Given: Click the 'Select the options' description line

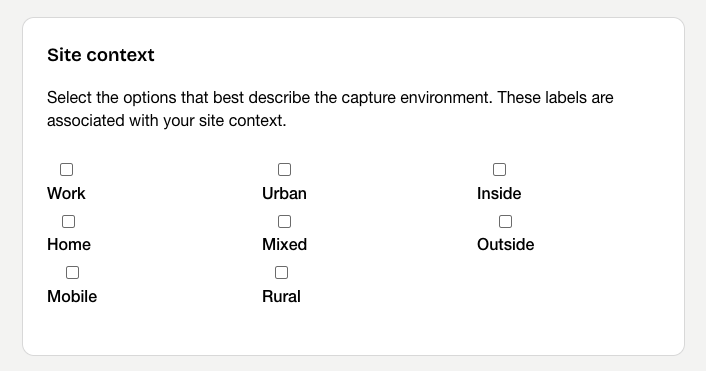Looking at the screenshot, I should 330,98.
